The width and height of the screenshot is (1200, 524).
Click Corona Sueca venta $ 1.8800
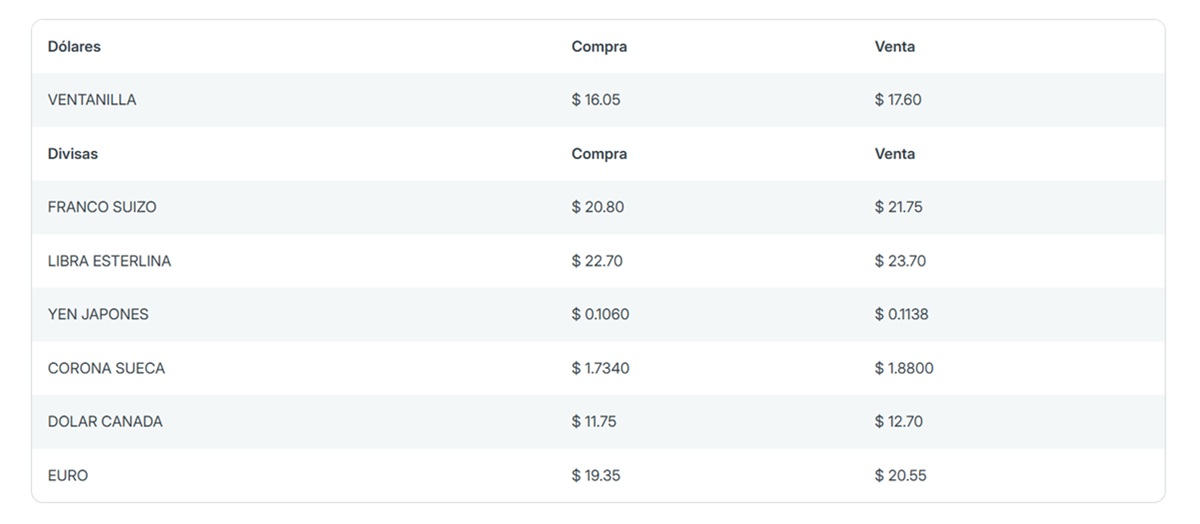(904, 368)
